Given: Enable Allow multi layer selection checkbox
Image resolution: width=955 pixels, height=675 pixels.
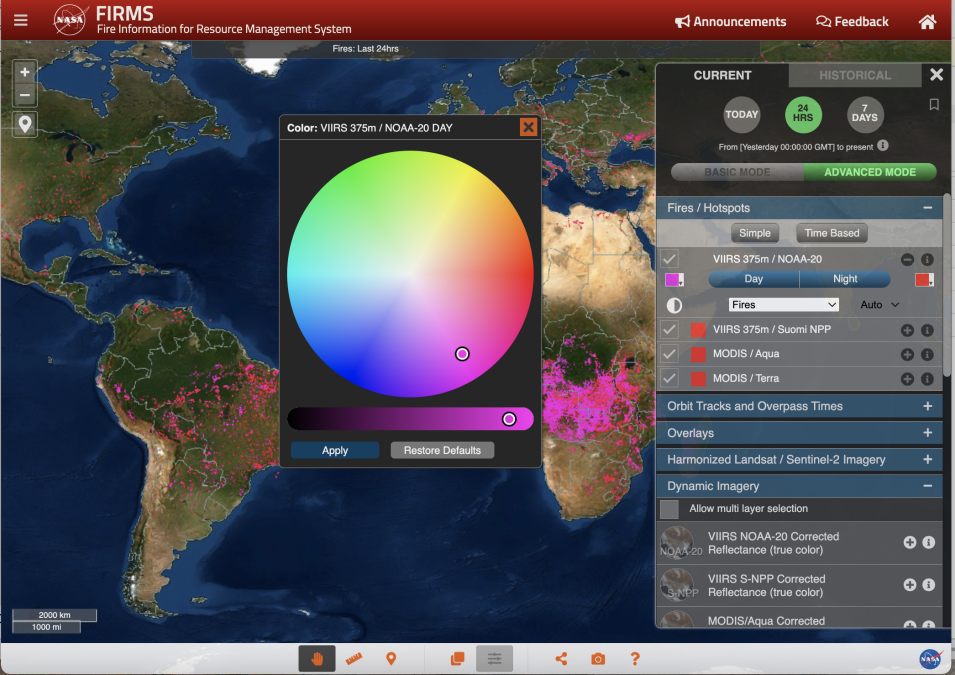Looking at the screenshot, I should pyautogui.click(x=669, y=509).
